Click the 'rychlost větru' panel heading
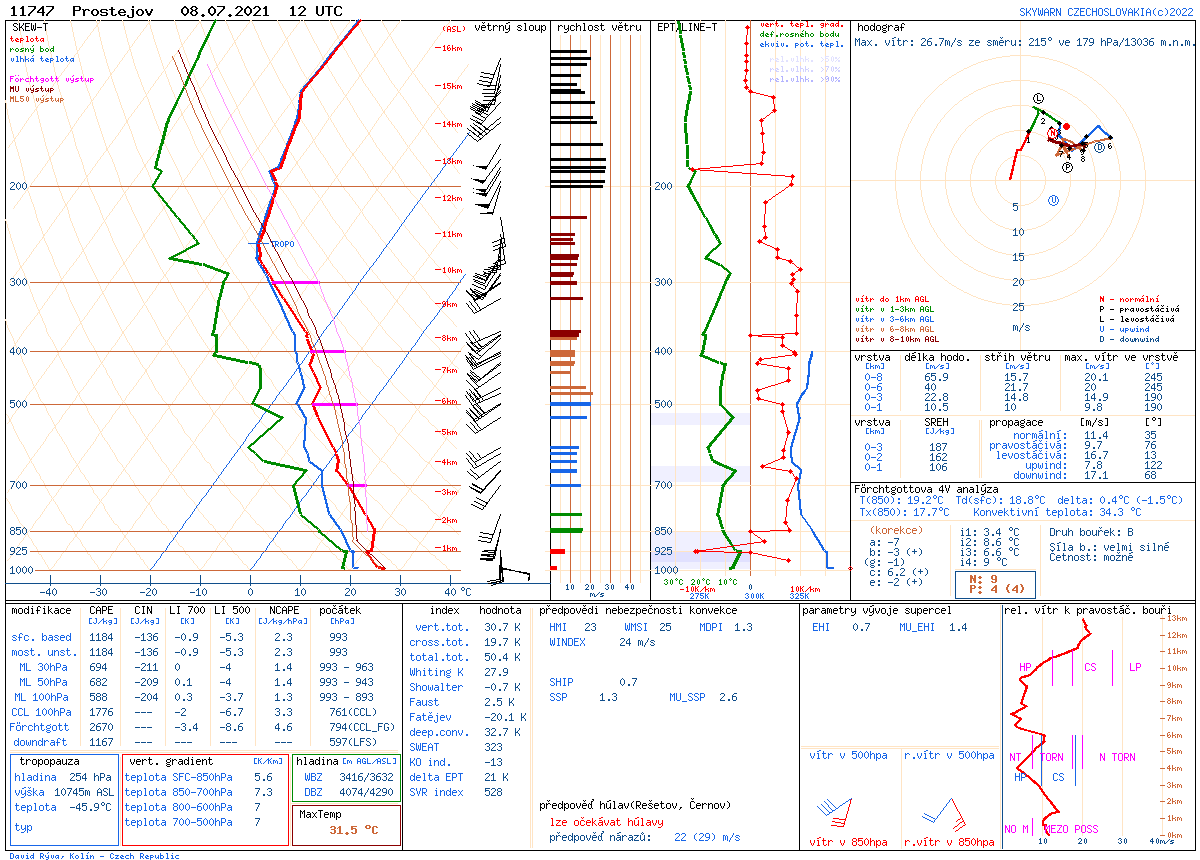This screenshot has width=1200, height=860. tap(599, 27)
